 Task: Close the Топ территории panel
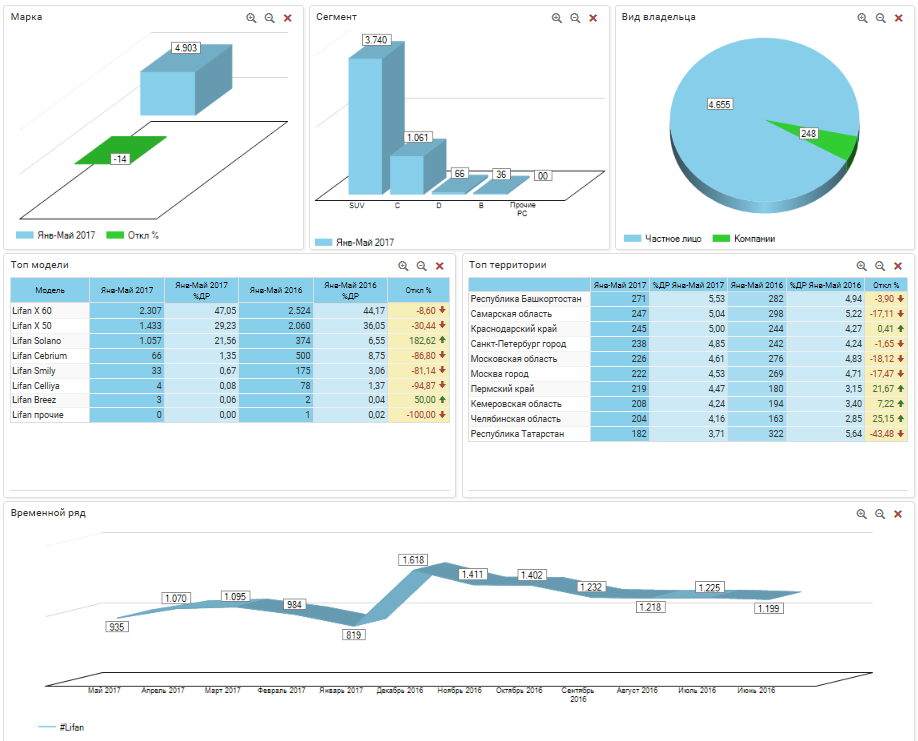[898, 266]
